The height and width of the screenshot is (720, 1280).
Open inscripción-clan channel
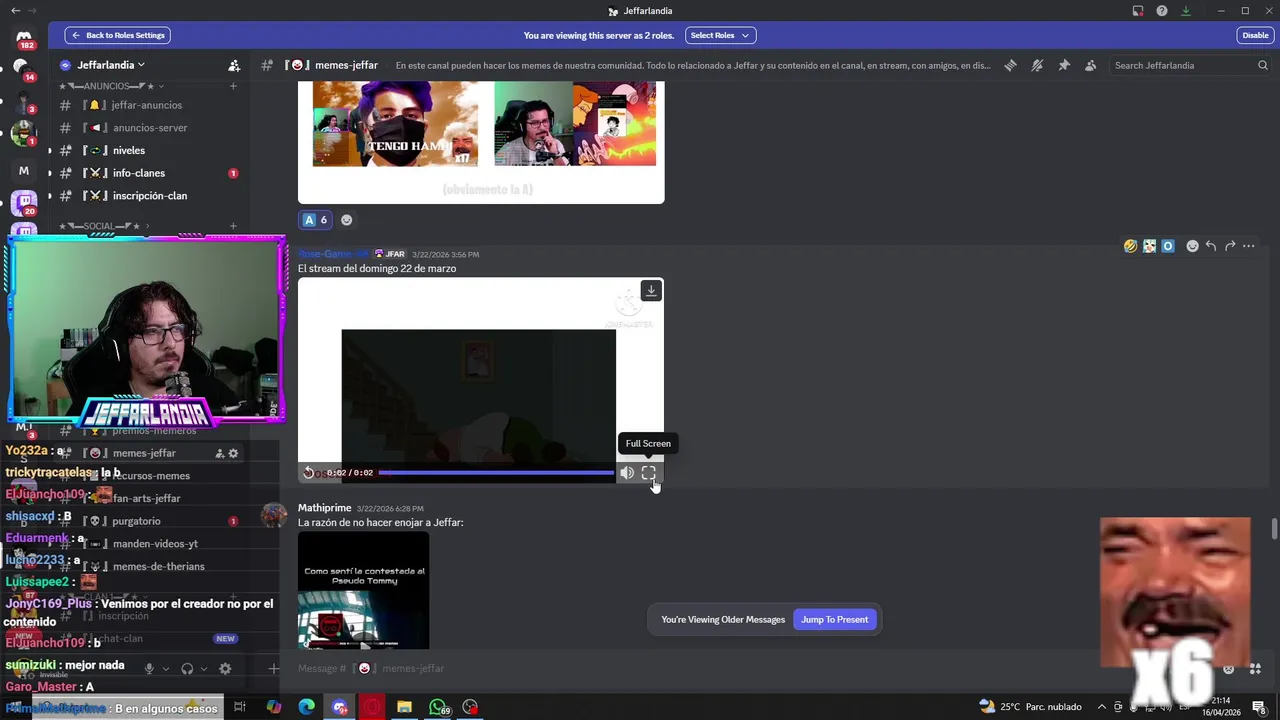[x=149, y=196]
